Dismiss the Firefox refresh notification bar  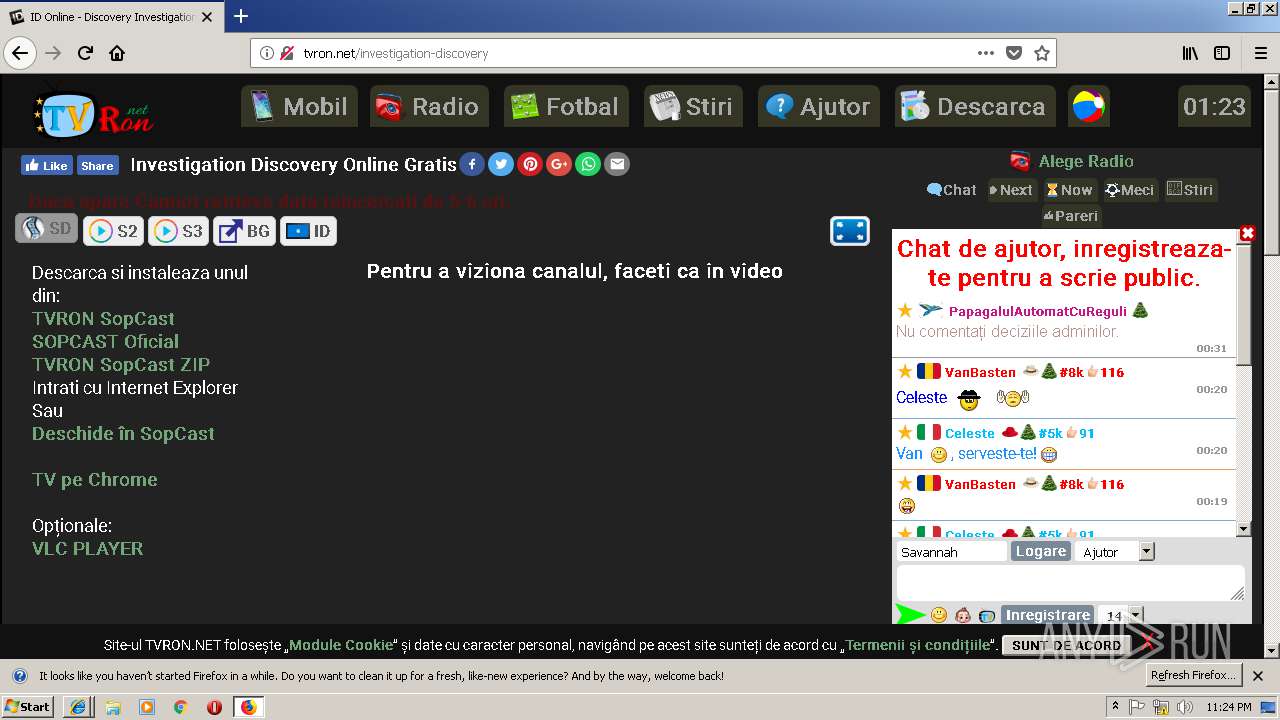coord(1258,676)
